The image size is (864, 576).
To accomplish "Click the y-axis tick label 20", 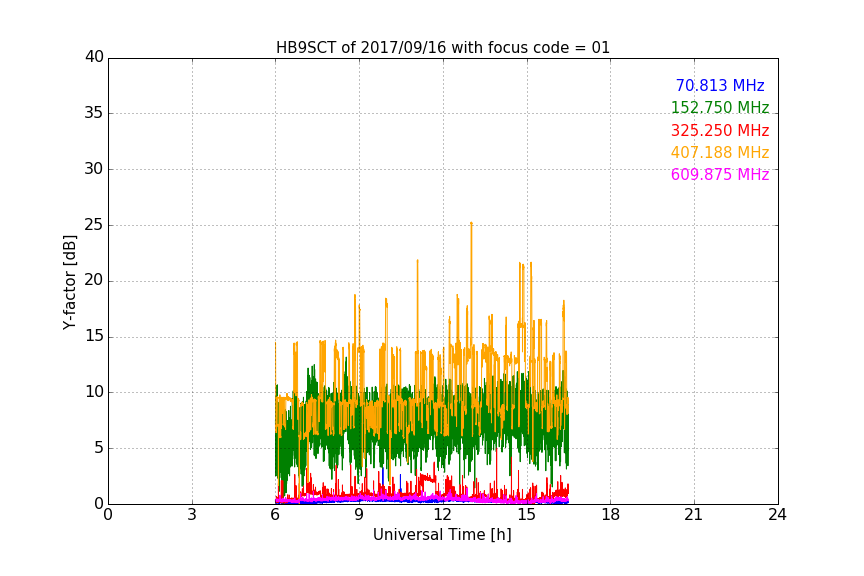I will pyautogui.click(x=94, y=281).
